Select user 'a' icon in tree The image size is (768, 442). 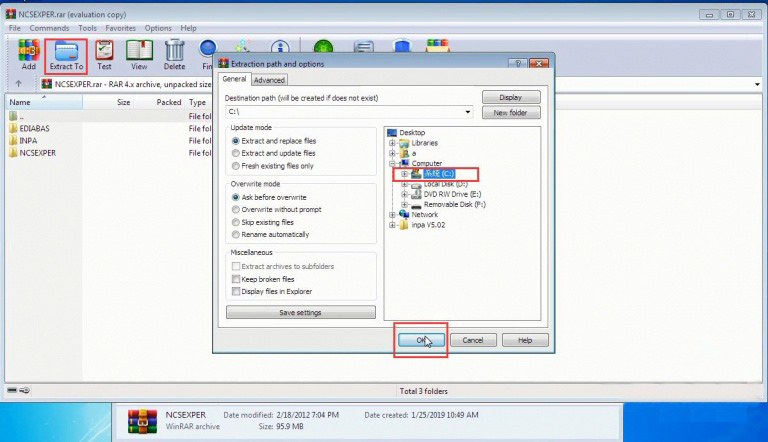pos(404,153)
